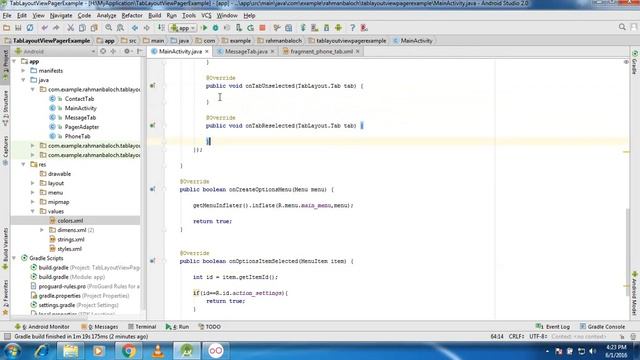This screenshot has width=640, height=360.
Task: Expand the dimens.xml node
Action: click(42, 230)
